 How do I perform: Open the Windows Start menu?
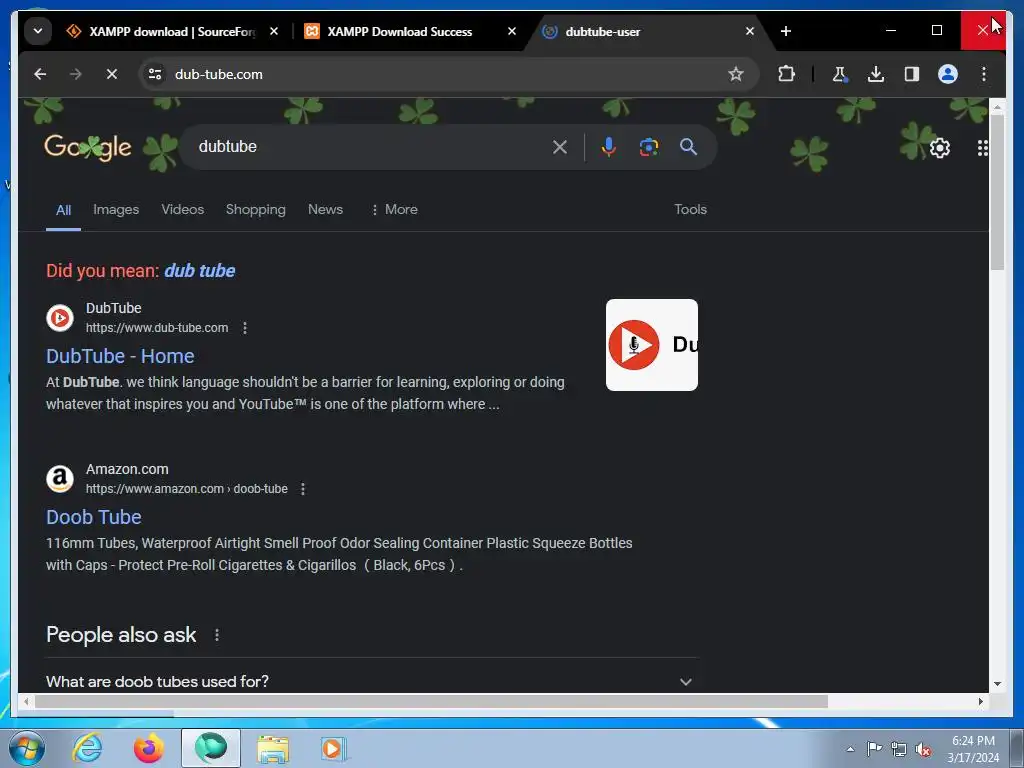tap(27, 748)
